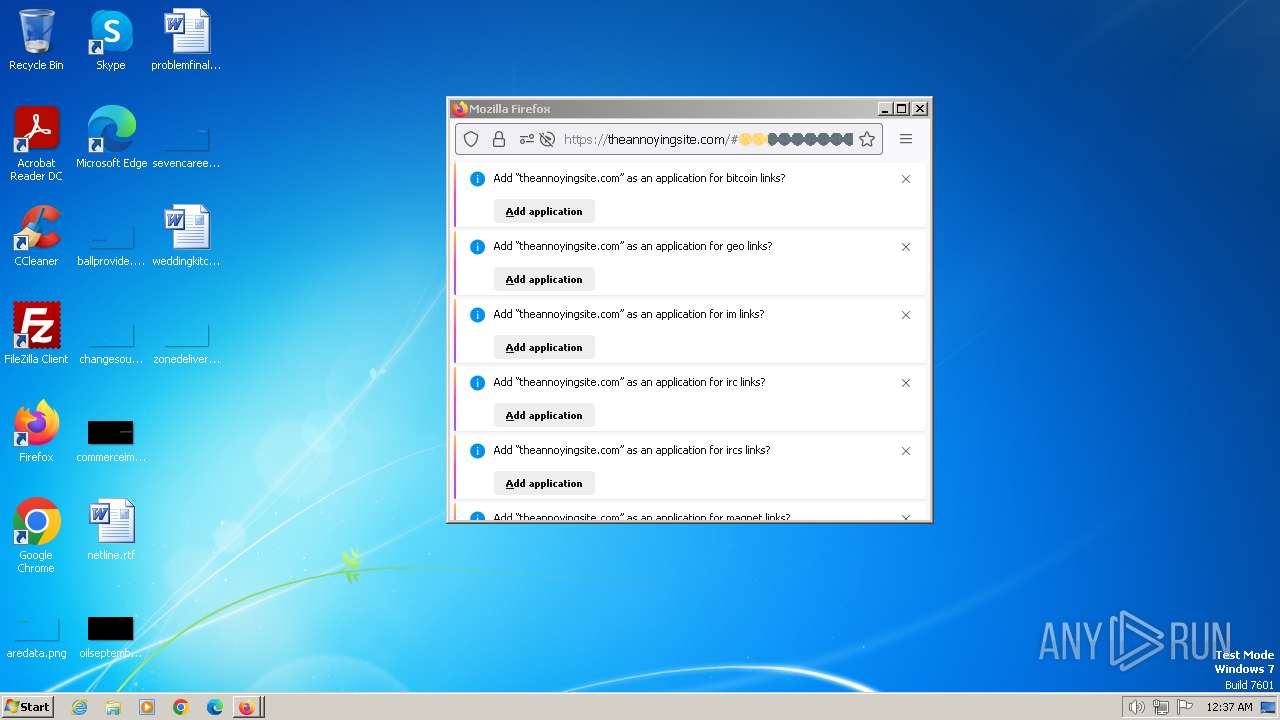Click the info icon of bitcoin notification
1280x720 pixels.
pyautogui.click(x=477, y=179)
